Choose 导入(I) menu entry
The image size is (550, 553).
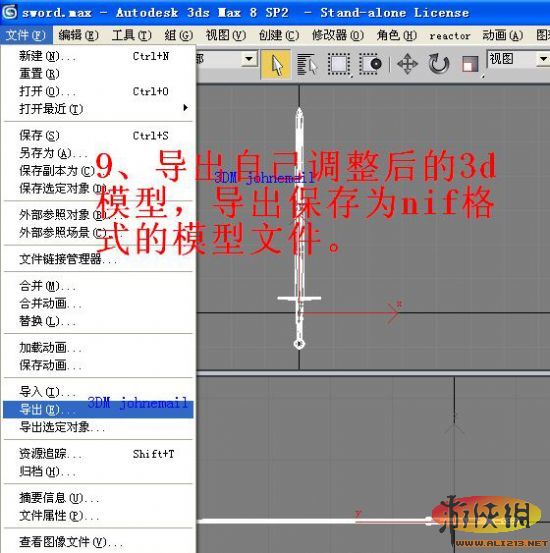click(x=98, y=392)
